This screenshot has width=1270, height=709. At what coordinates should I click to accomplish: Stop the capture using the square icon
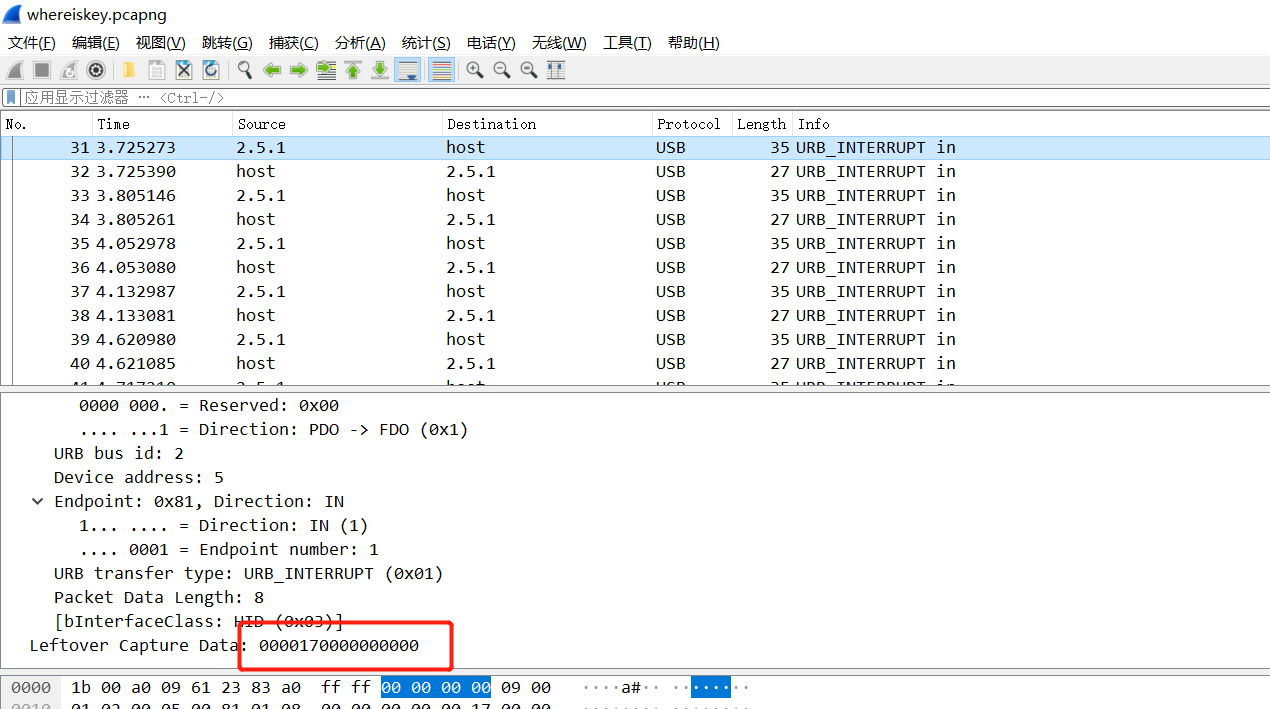click(42, 70)
